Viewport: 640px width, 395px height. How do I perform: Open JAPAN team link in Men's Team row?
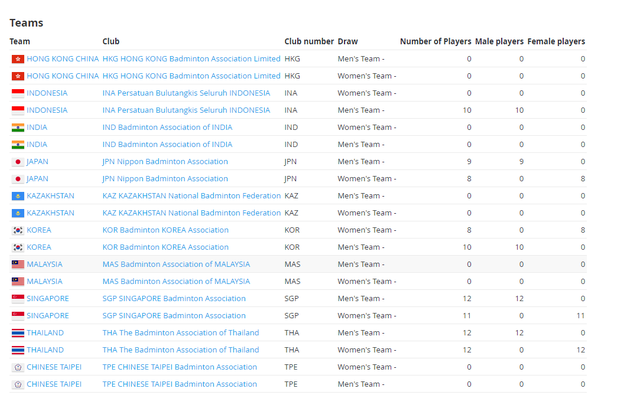[37, 162]
